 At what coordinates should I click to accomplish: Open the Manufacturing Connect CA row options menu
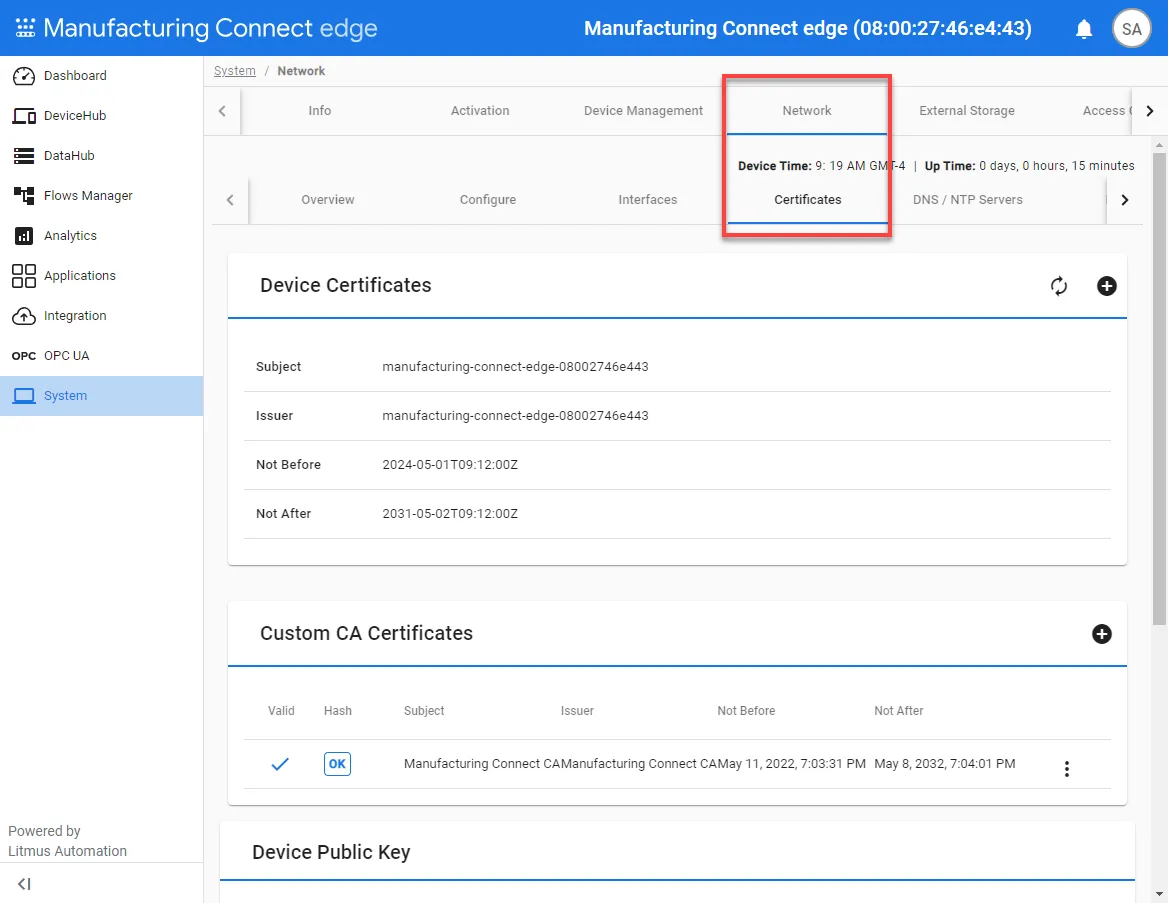[x=1067, y=769]
